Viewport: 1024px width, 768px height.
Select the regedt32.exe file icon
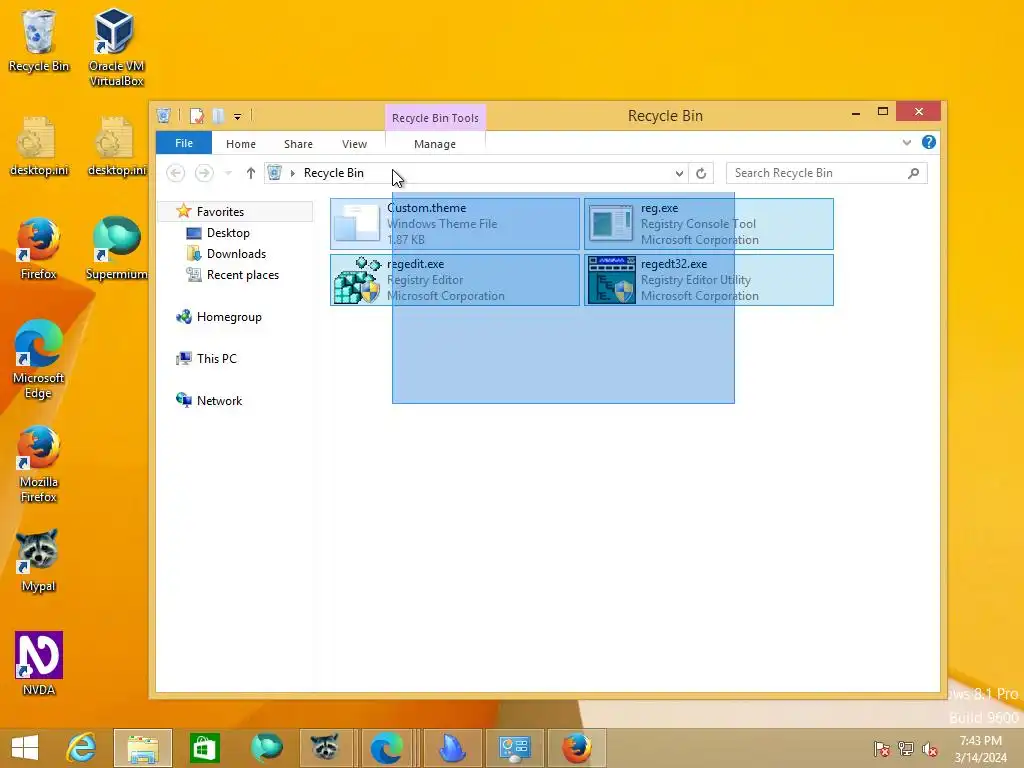click(x=611, y=280)
